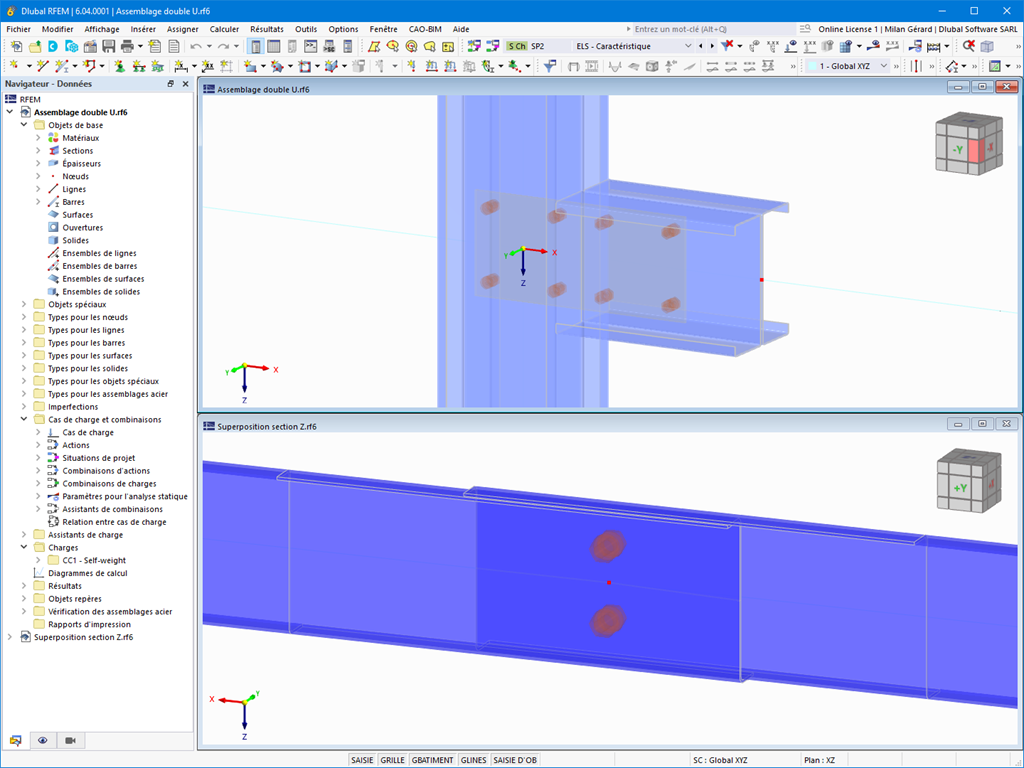Toggle the Tables panel button in toolbar
Viewport: 1024px width, 768px height.
274,46
